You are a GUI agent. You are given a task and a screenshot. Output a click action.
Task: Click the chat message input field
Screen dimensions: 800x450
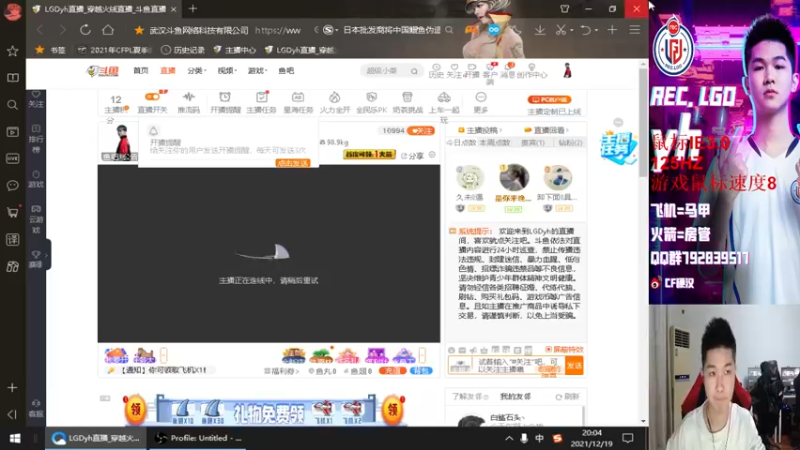click(517, 365)
